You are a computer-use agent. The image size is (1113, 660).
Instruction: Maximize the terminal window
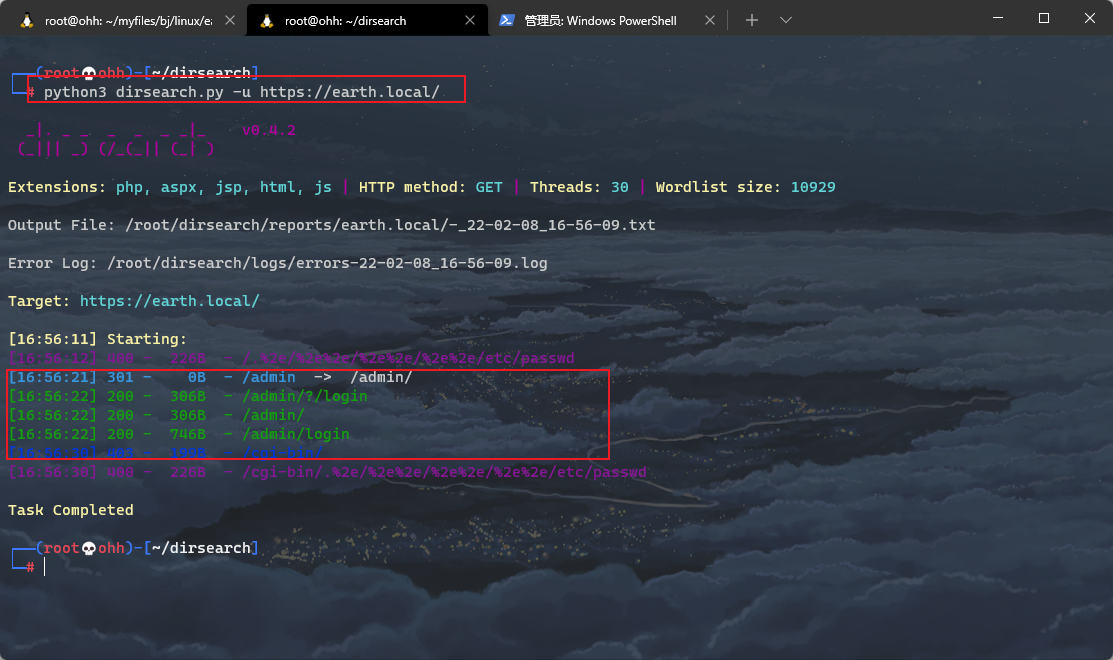(1043, 18)
